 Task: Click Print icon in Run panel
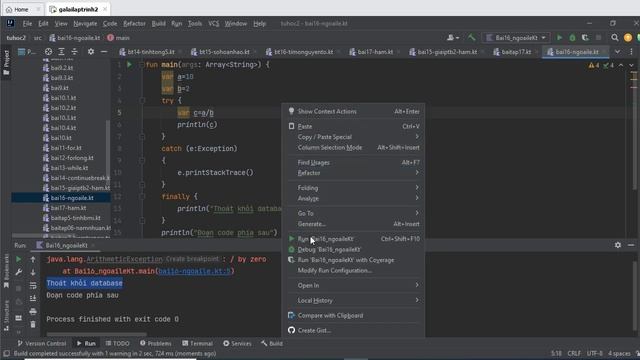click(x=33, y=311)
